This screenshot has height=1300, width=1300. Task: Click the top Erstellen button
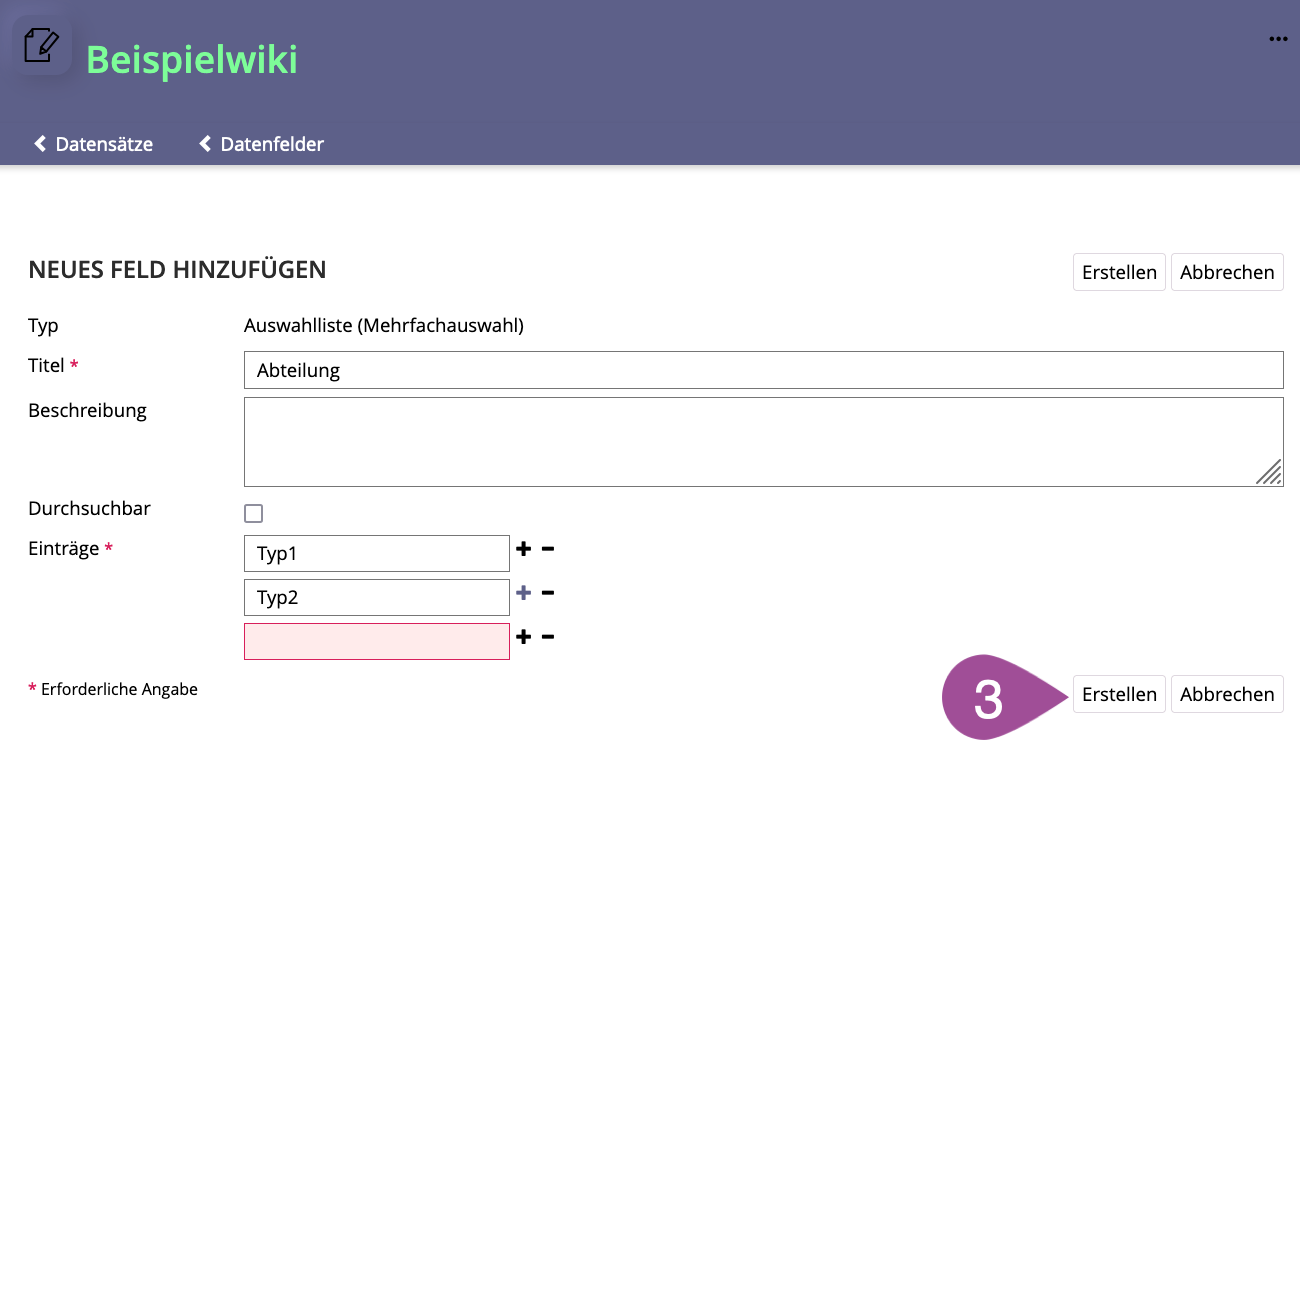[x=1118, y=272]
